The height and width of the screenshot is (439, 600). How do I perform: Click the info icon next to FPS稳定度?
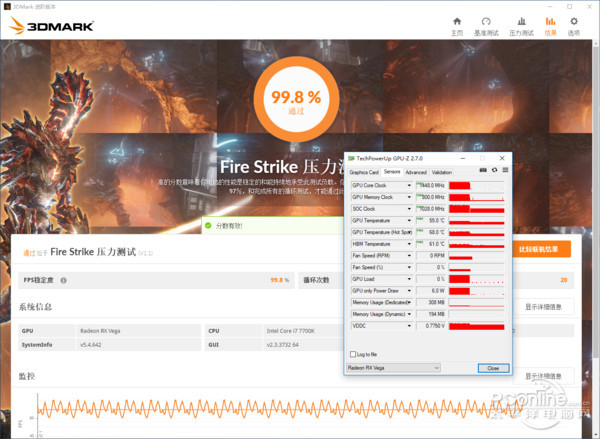click(x=64, y=280)
